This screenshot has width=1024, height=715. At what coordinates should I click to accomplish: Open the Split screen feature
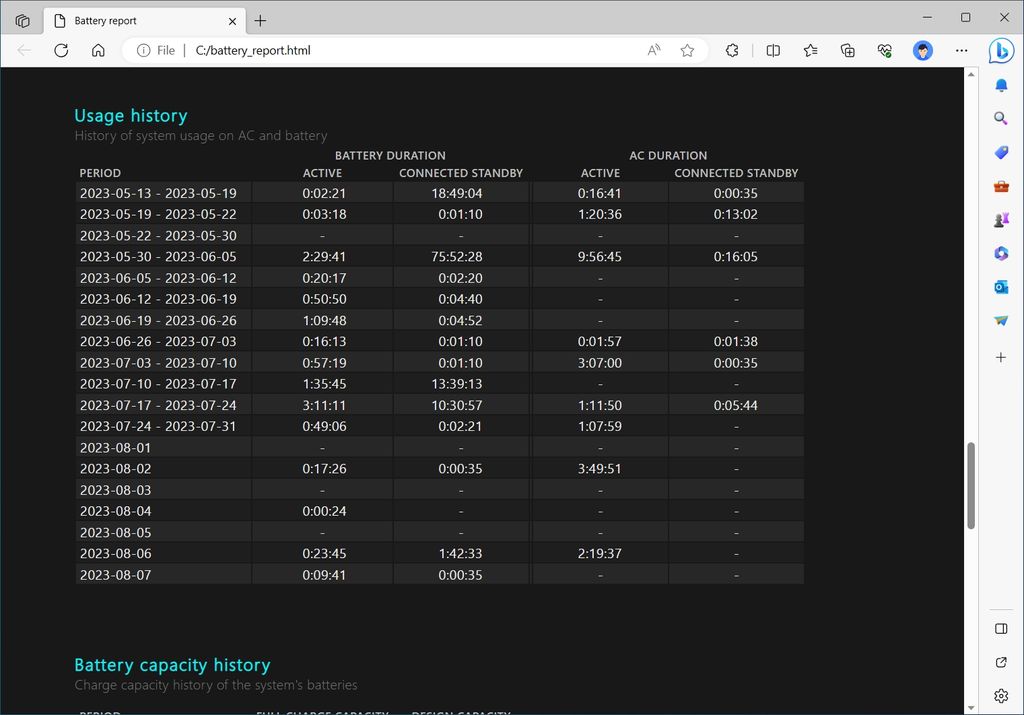(773, 50)
